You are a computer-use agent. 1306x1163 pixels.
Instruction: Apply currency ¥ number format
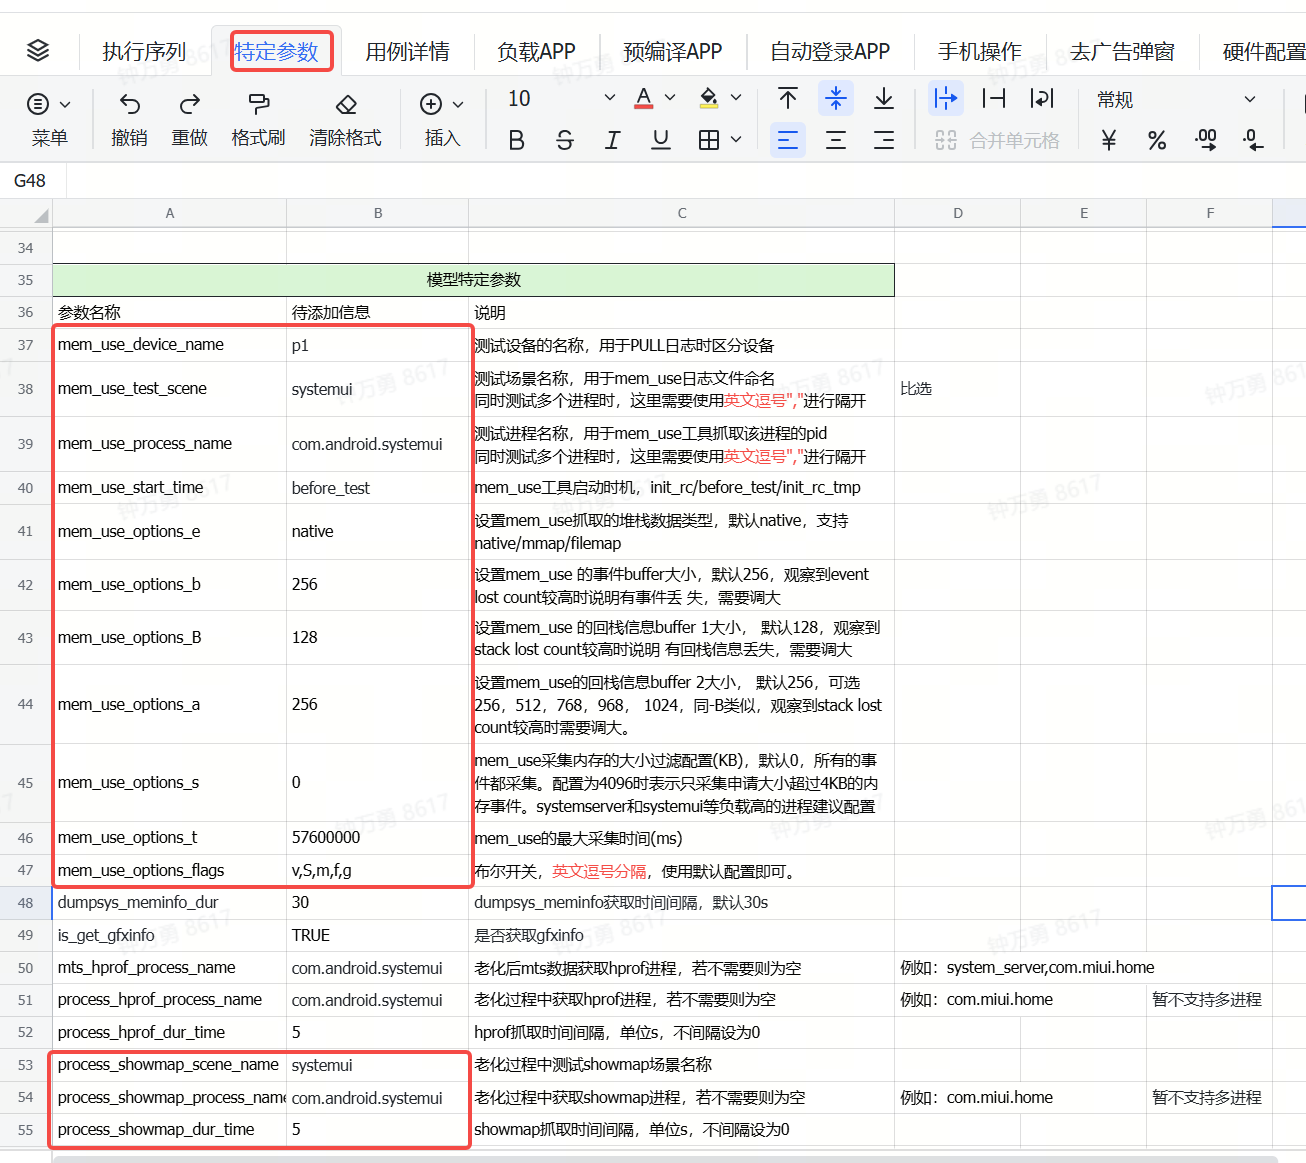pos(1108,140)
